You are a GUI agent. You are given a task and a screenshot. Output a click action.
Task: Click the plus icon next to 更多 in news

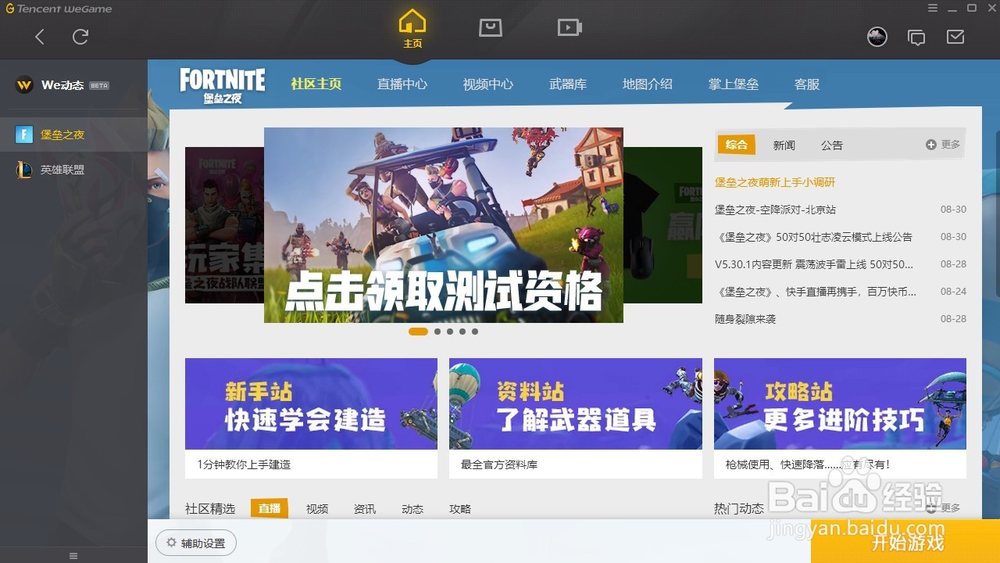click(931, 145)
